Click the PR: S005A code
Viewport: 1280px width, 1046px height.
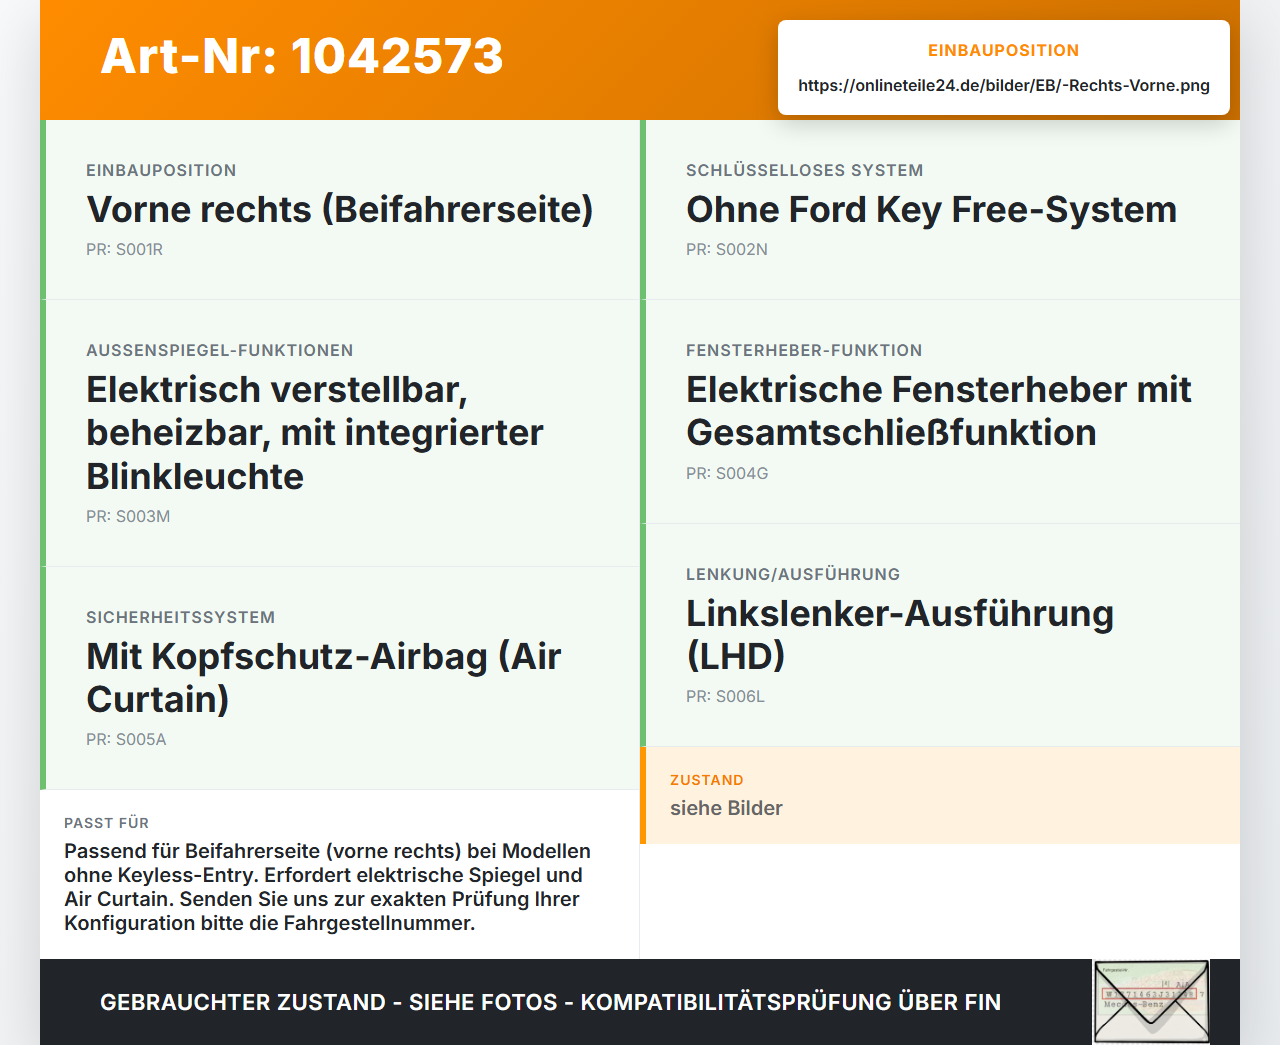click(x=126, y=739)
